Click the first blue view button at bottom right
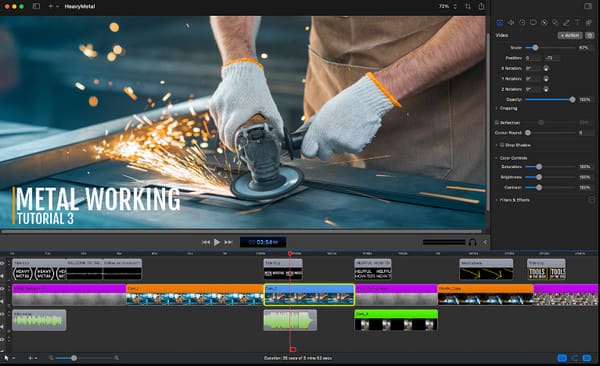Screen dimensions: 600x366 coord(562,358)
